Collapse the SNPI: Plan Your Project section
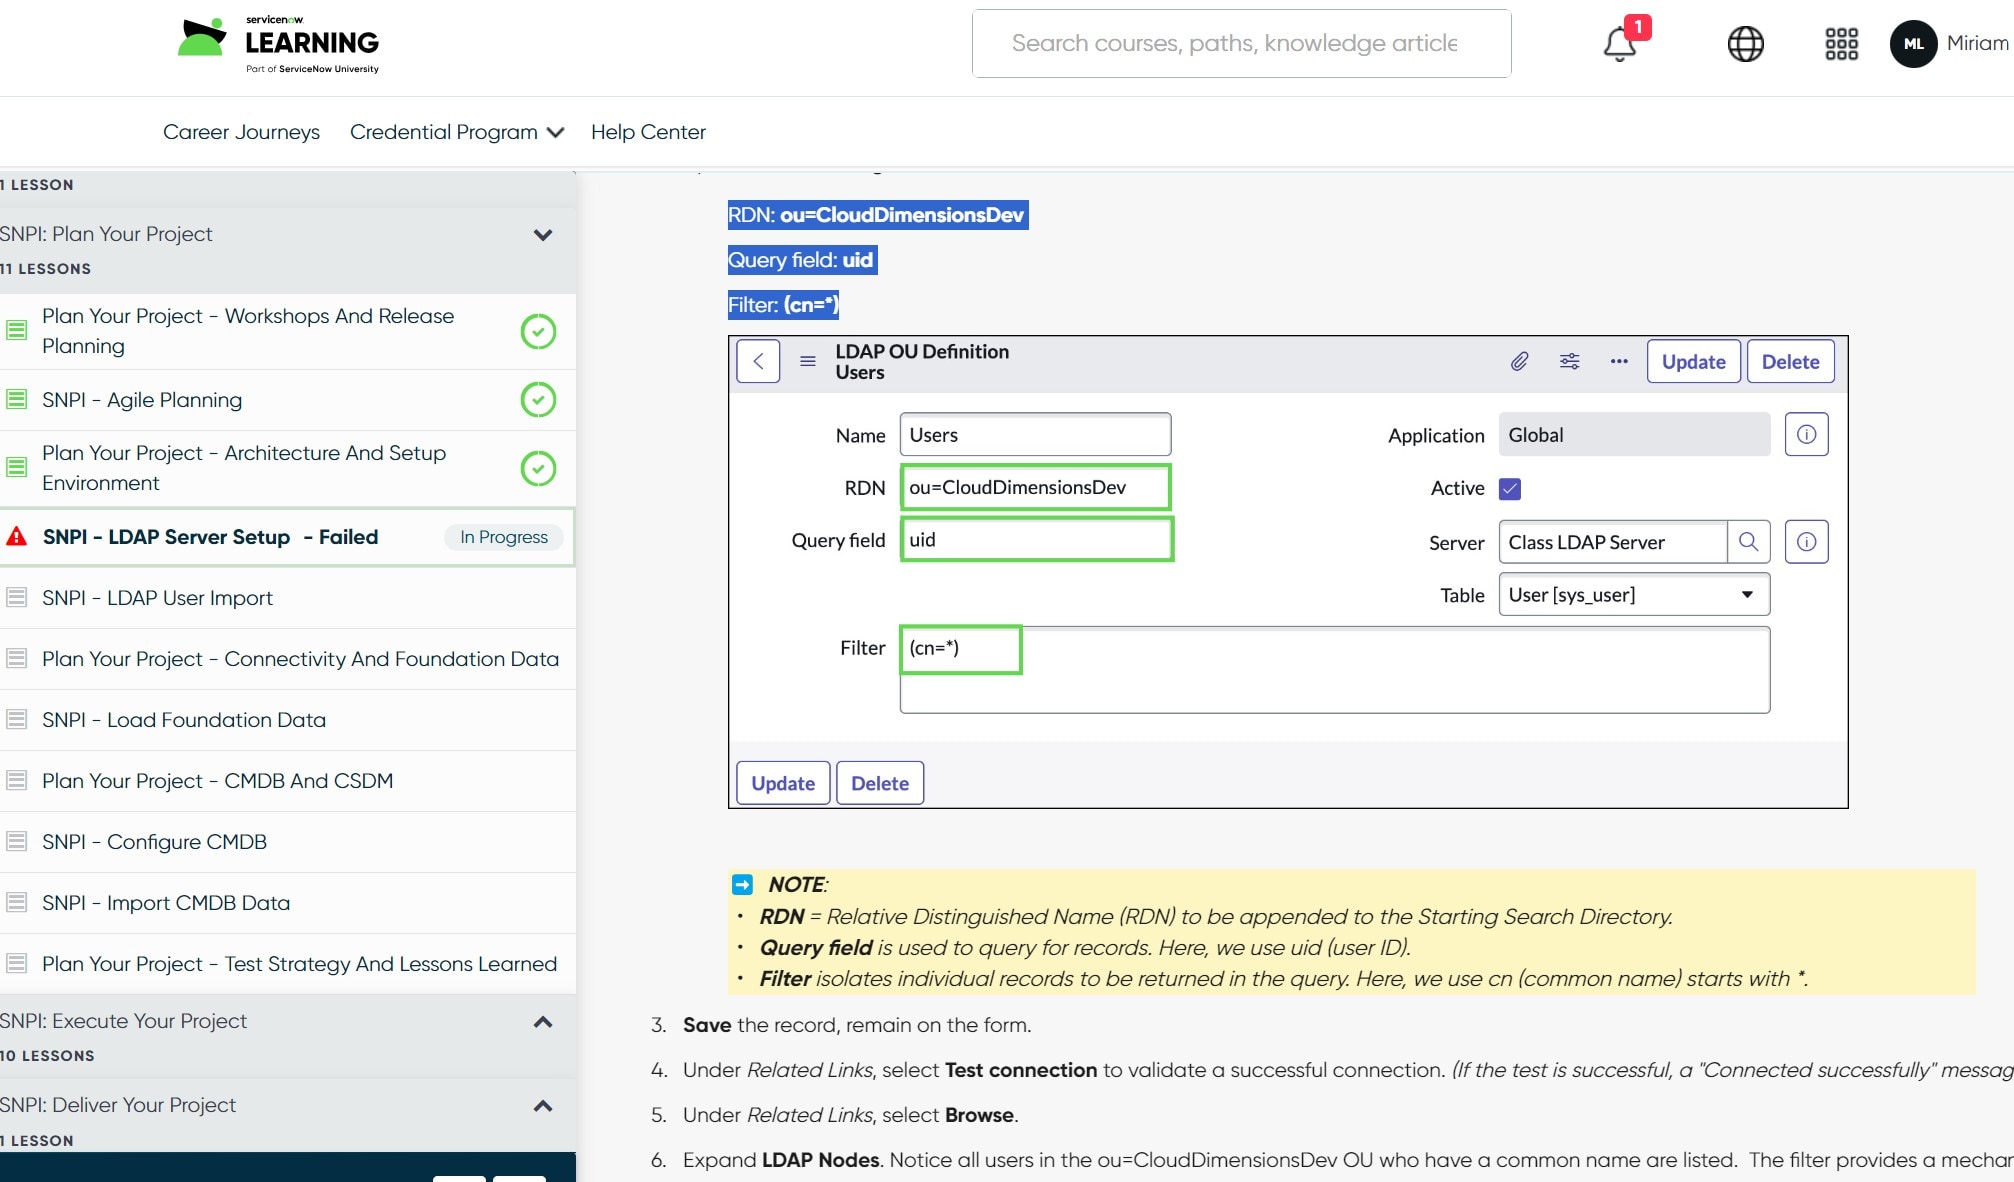 [543, 234]
